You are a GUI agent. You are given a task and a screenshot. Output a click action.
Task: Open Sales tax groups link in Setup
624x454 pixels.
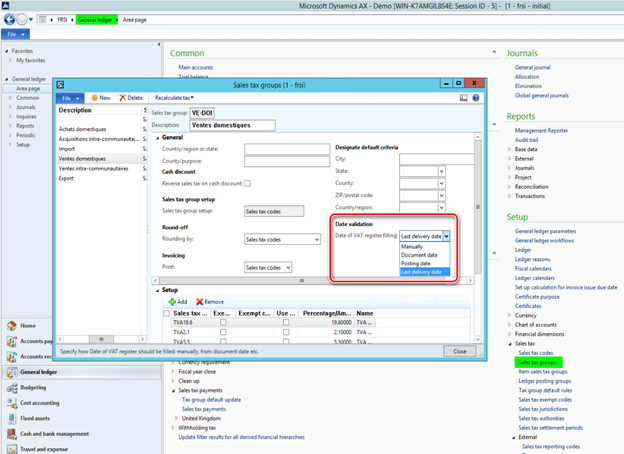coord(537,362)
